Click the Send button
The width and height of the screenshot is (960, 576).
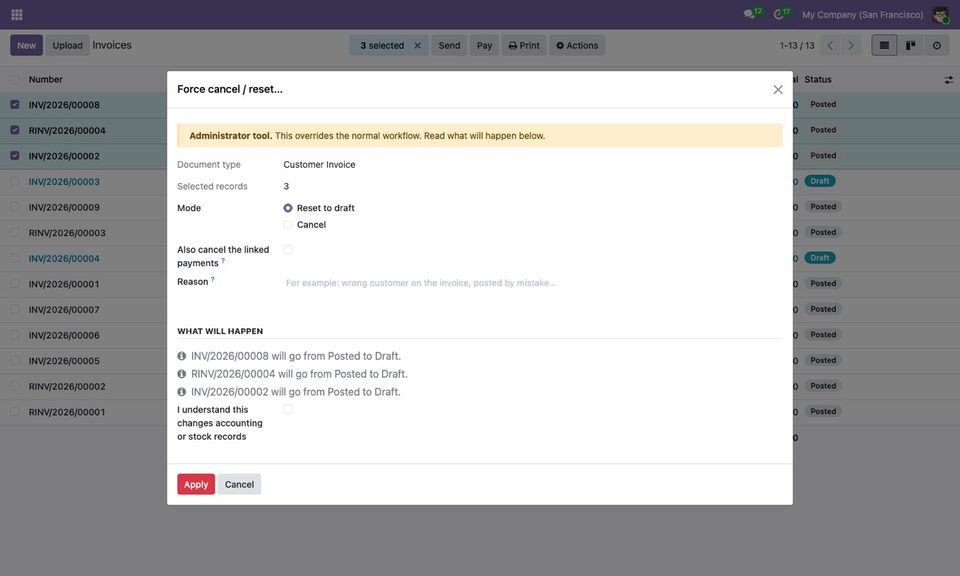pyautogui.click(x=449, y=45)
